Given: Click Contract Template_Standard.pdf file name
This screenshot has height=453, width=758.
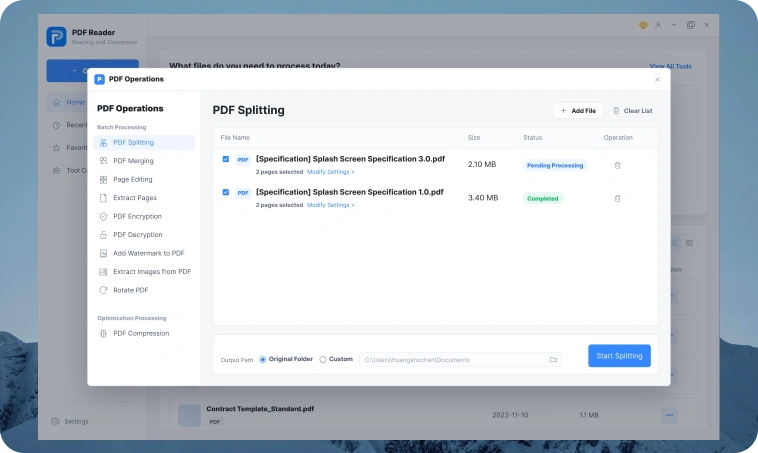Looking at the screenshot, I should click(x=260, y=409).
